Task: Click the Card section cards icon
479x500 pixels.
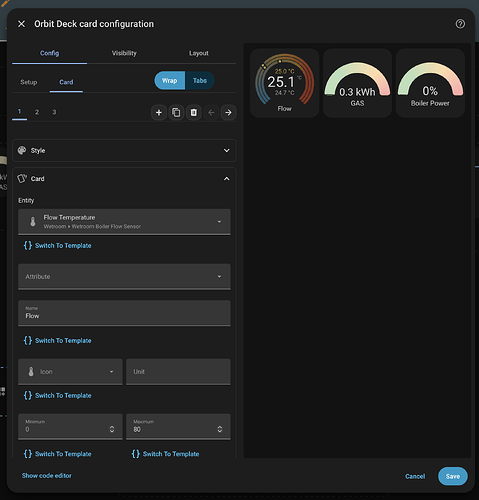Action: [22, 179]
